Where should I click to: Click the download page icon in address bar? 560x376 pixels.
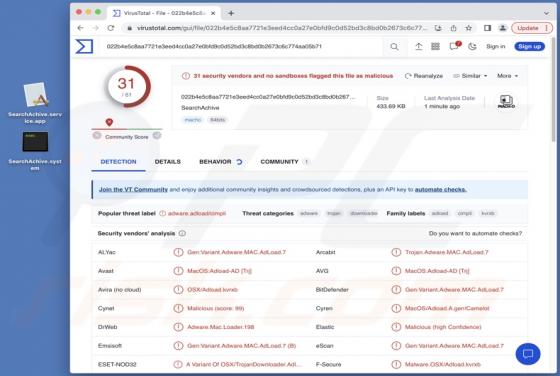438,28
